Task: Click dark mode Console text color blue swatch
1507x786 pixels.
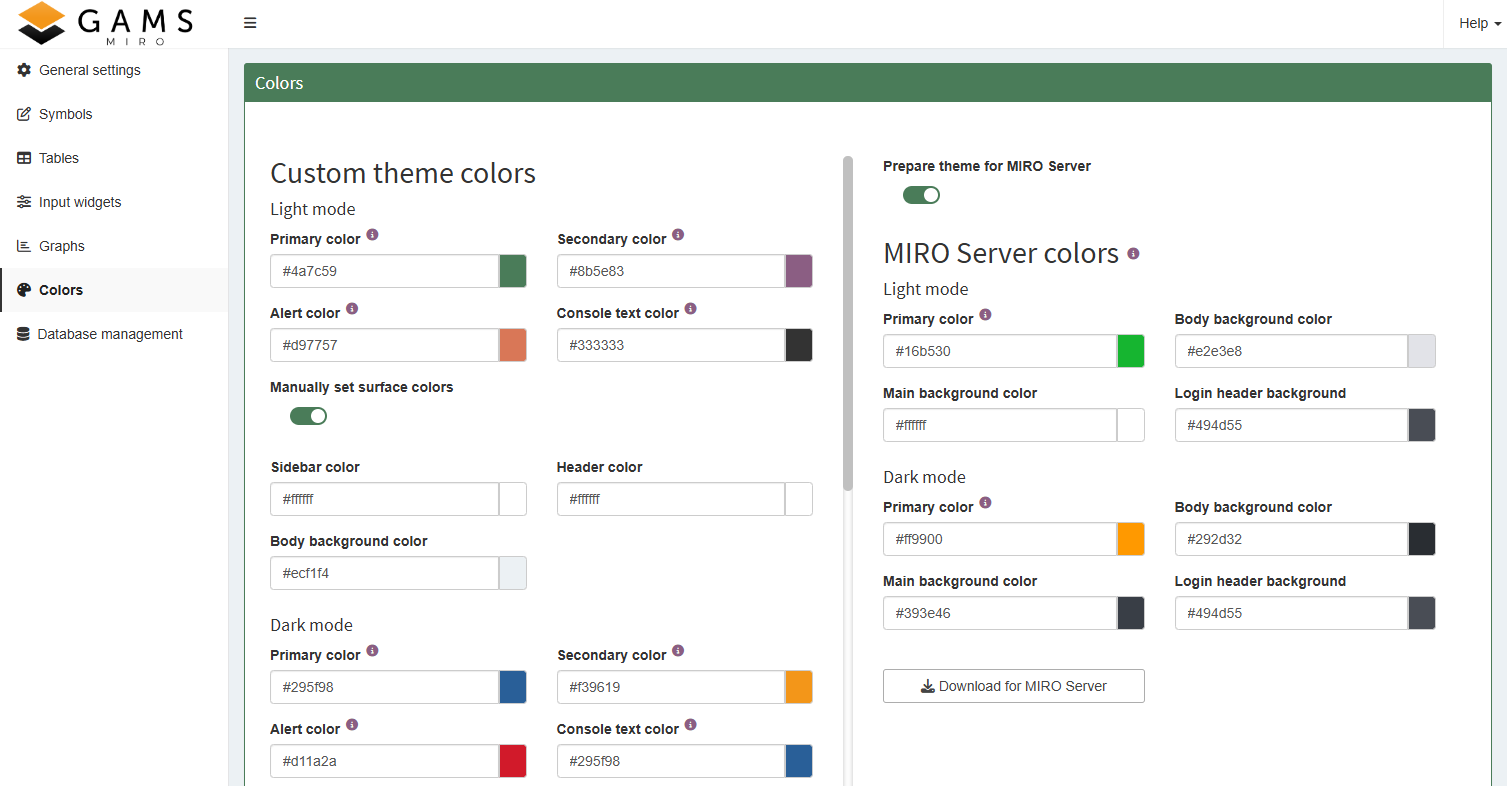Action: tap(799, 761)
